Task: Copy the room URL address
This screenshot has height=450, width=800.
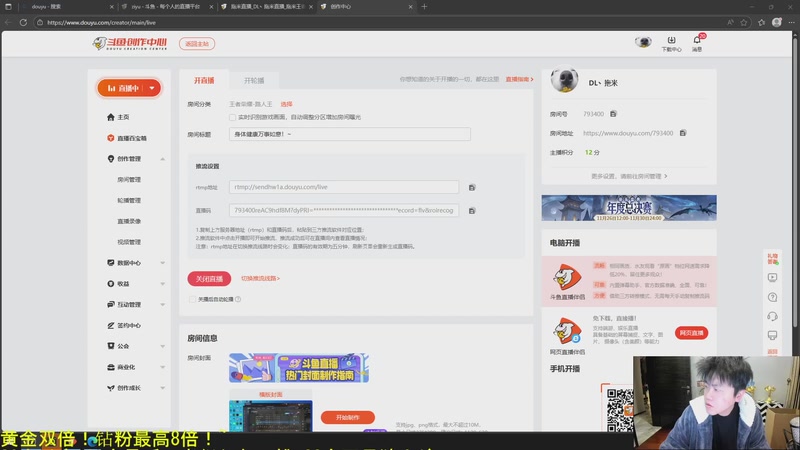Action: click(683, 133)
